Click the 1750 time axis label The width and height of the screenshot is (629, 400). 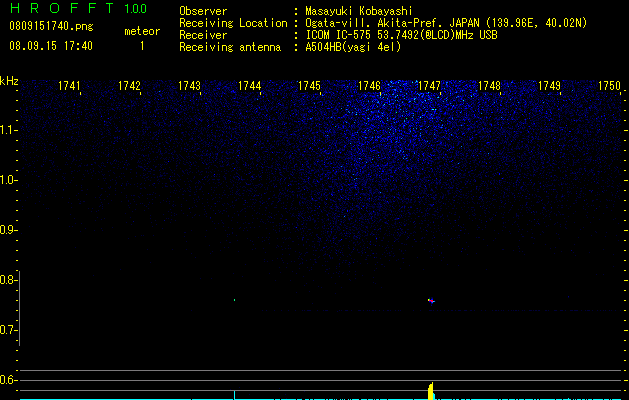(609, 86)
